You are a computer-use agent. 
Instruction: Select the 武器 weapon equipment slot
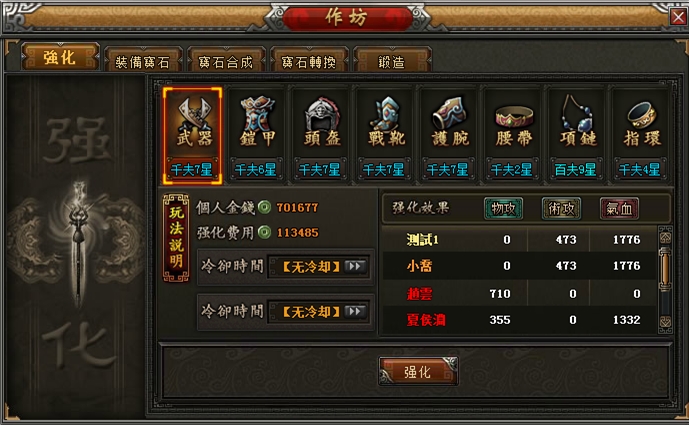192,135
